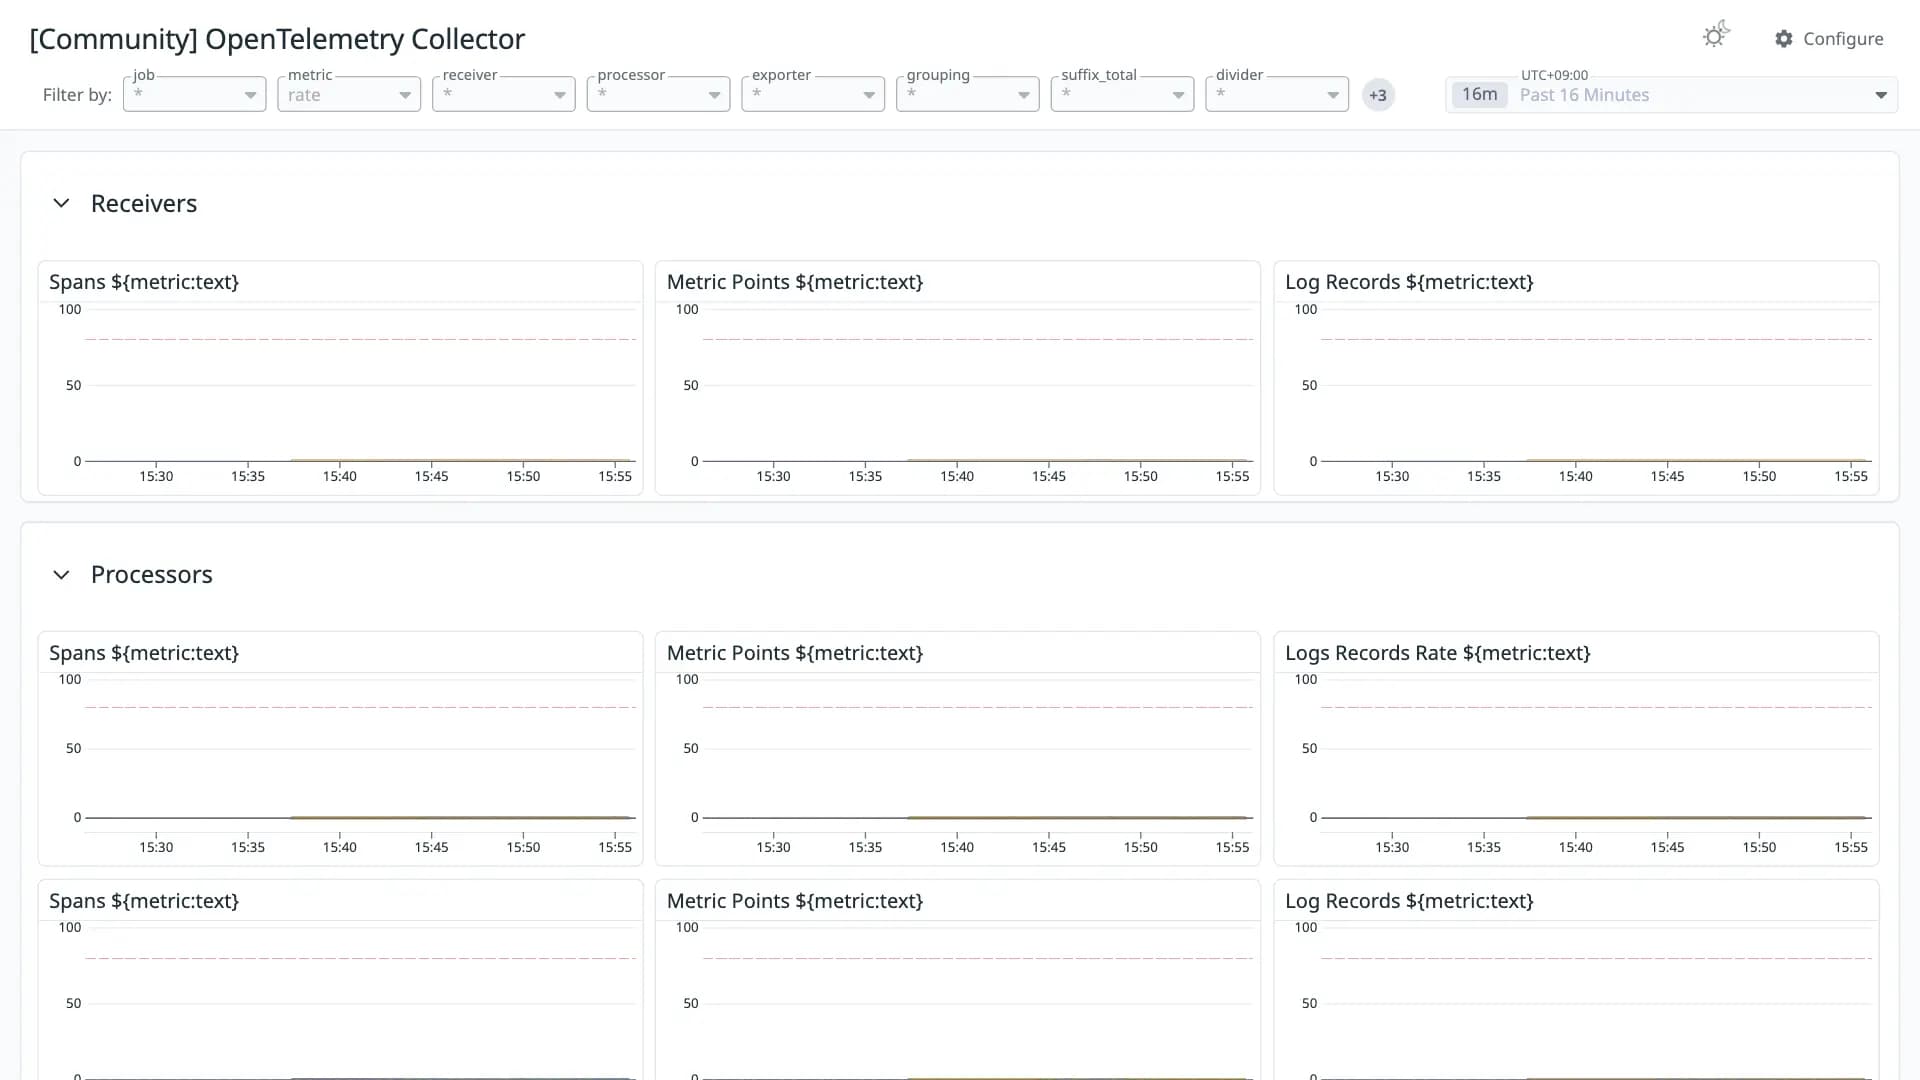Viewport: 1920px width, 1080px height.
Task: Open the divider filter dropdown
Action: click(x=1277, y=94)
